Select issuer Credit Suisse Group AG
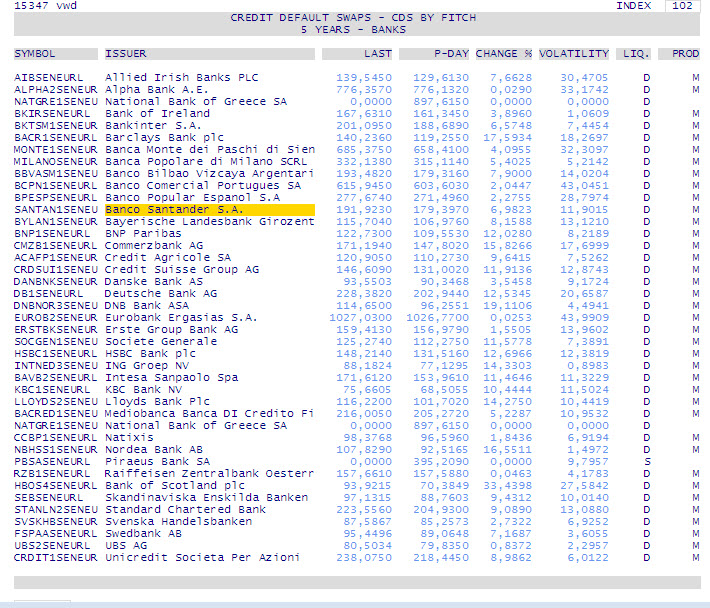This screenshot has height=608, width=710. coord(182,269)
